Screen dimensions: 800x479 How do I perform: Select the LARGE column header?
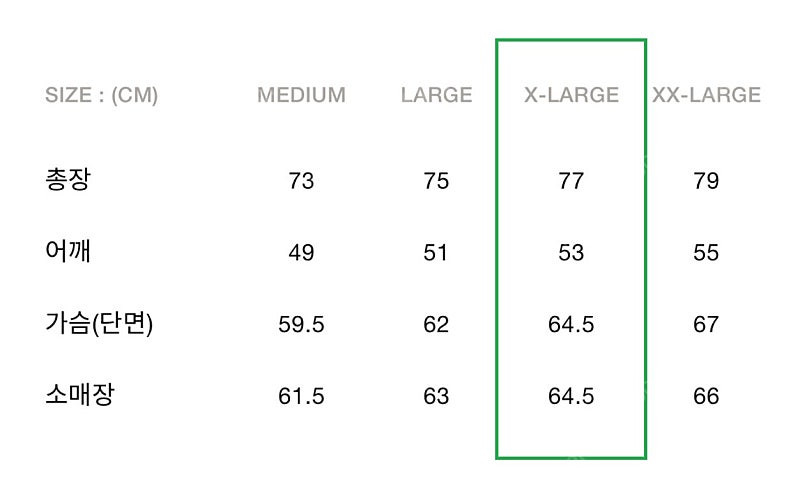tap(436, 96)
